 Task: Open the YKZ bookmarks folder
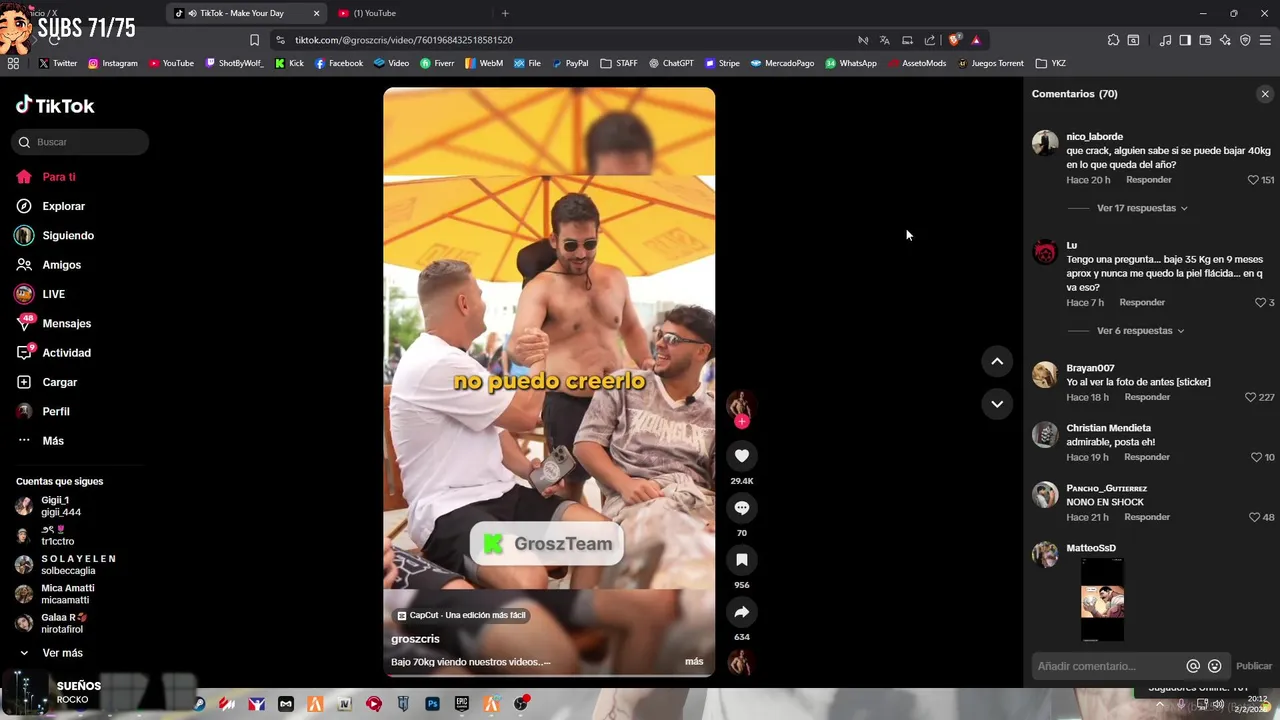click(1051, 63)
